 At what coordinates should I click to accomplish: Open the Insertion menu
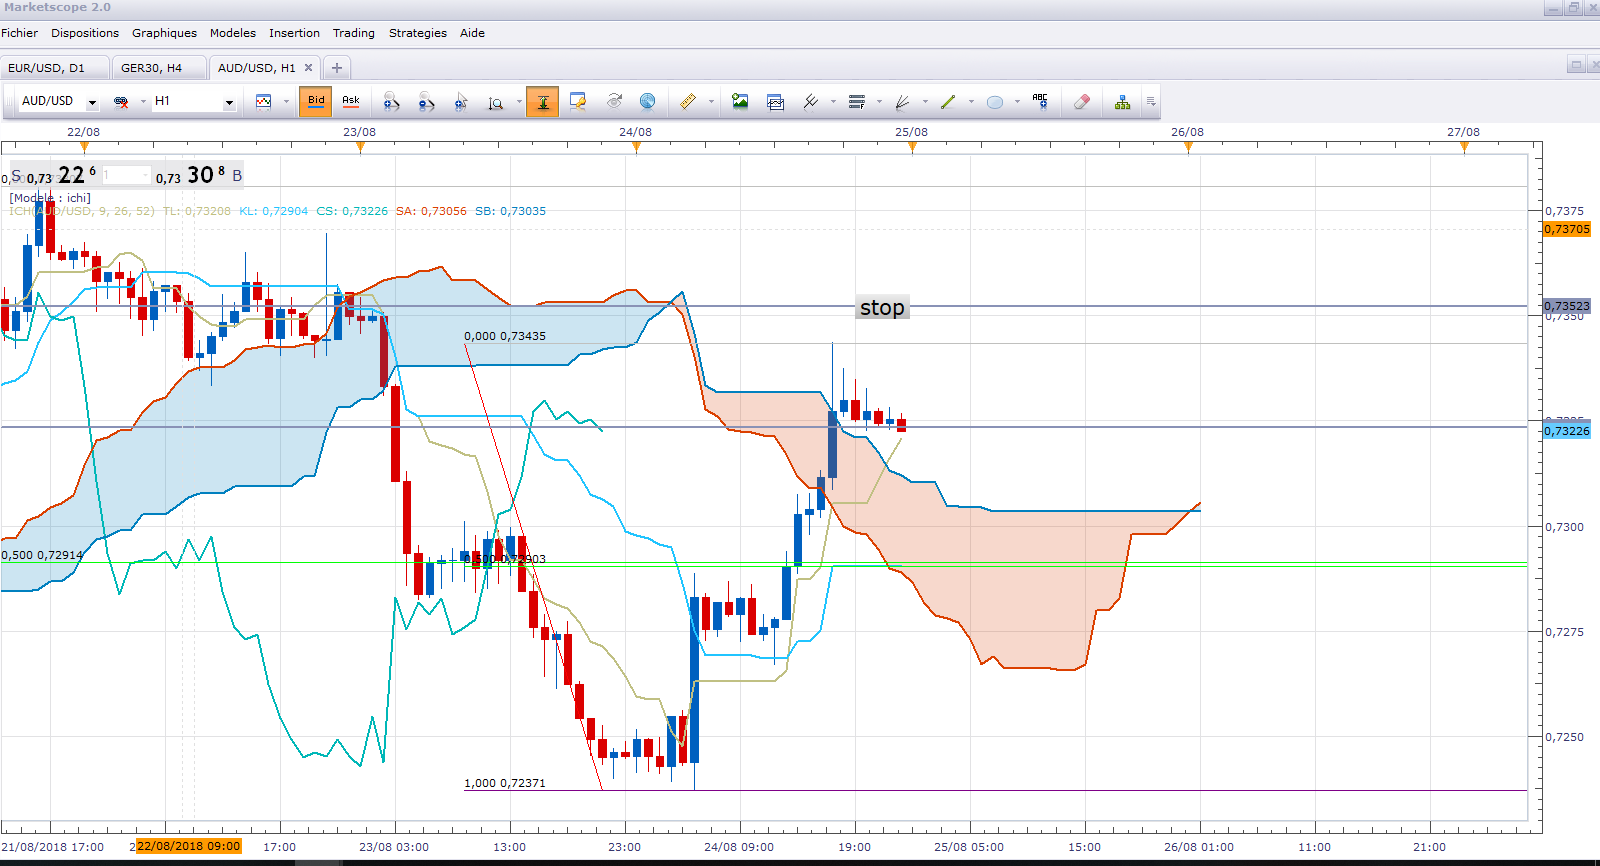point(294,33)
